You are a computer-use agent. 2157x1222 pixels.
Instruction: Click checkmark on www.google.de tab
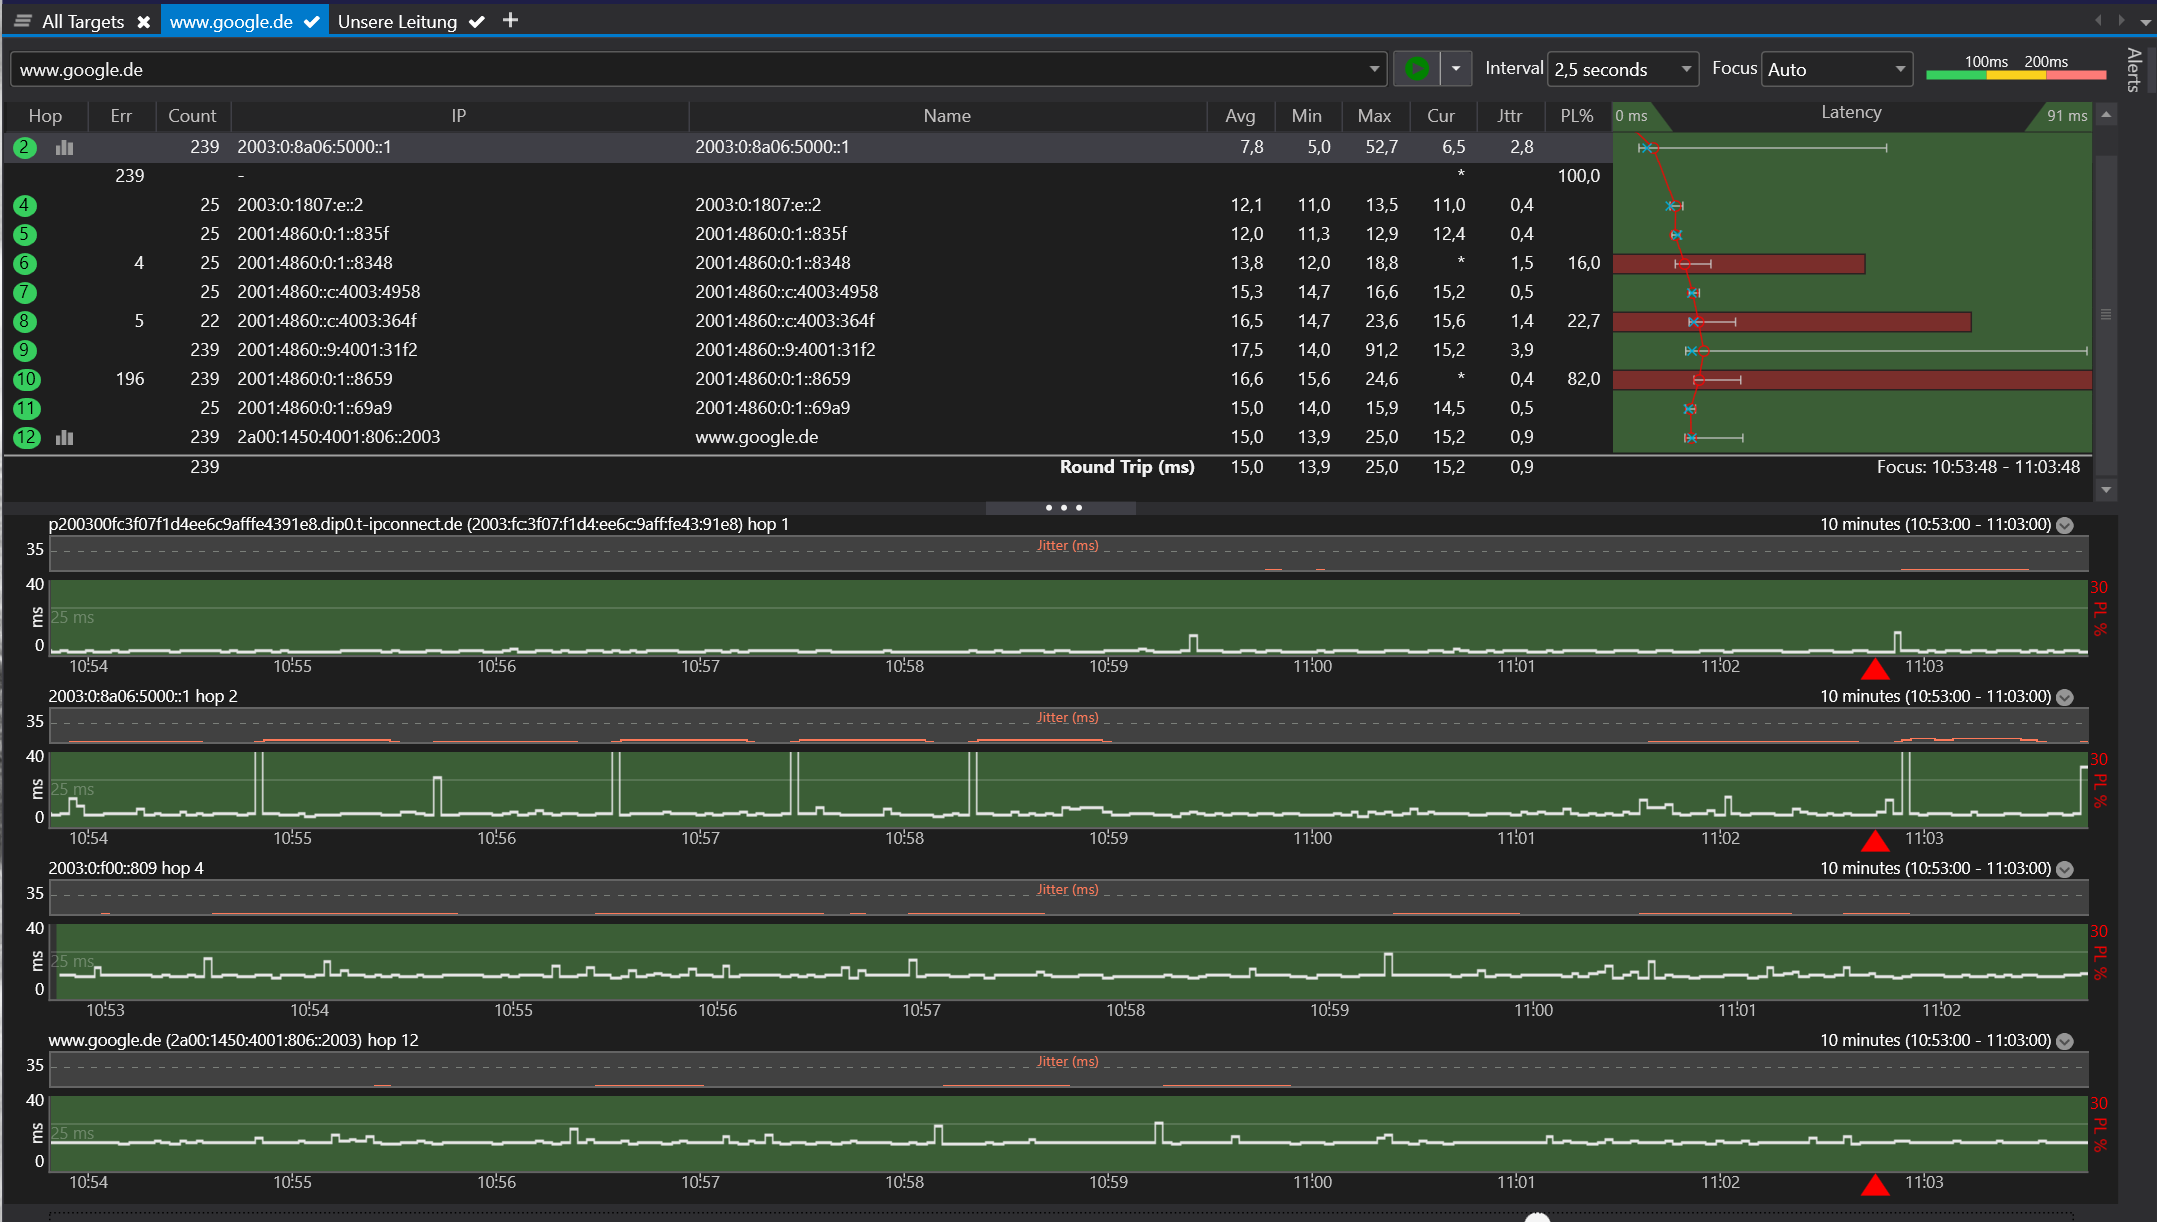tap(312, 21)
